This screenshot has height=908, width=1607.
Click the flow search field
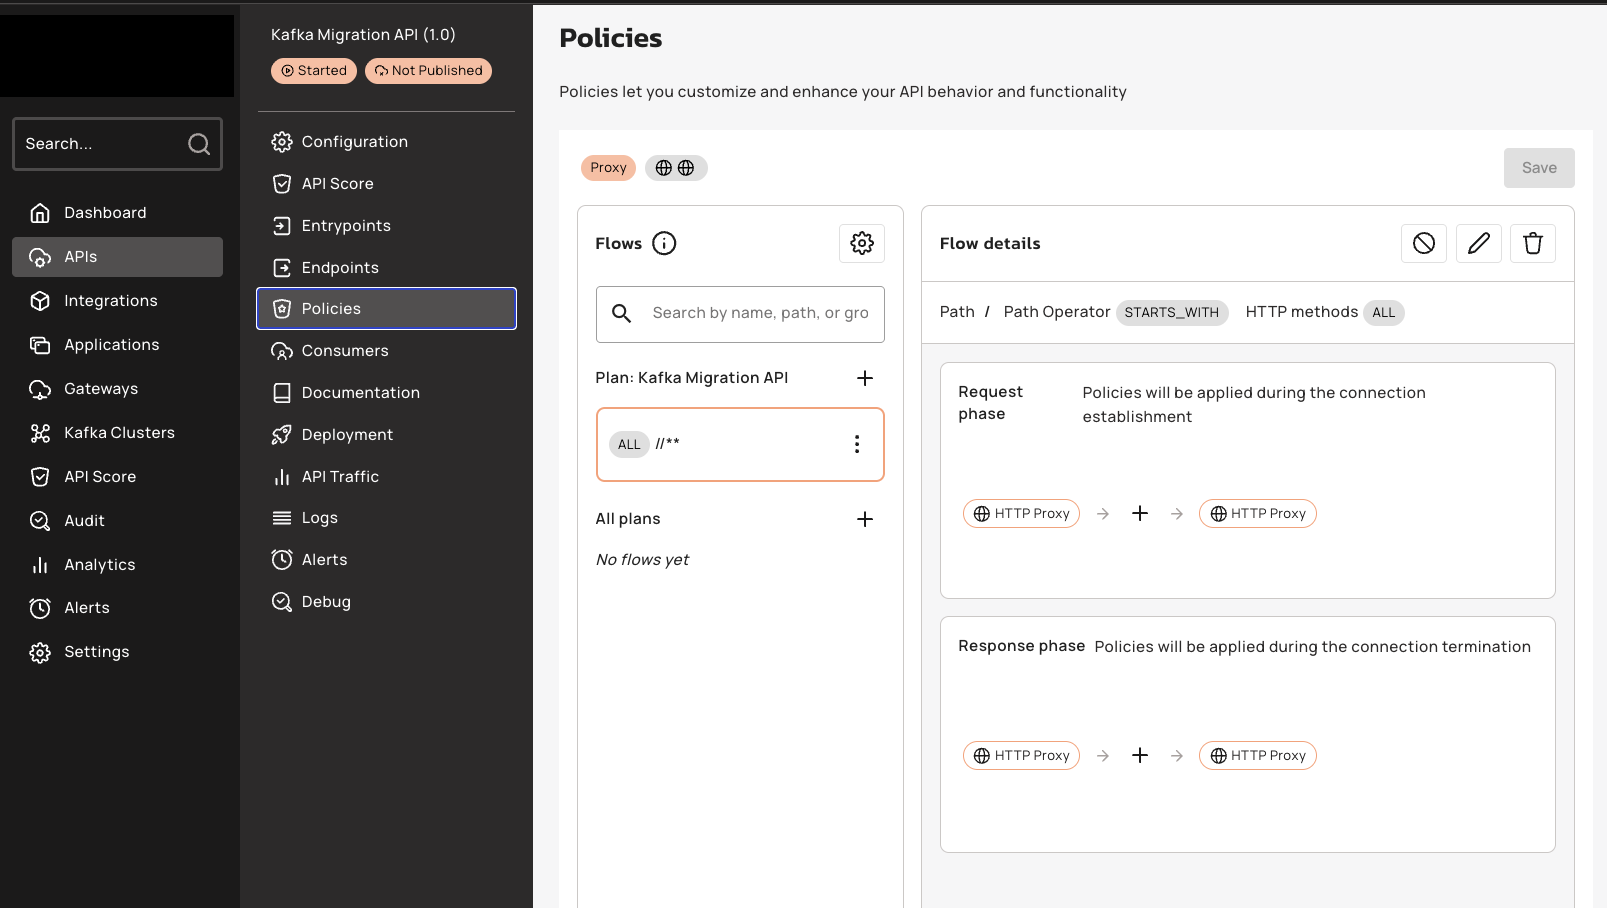[760, 313]
